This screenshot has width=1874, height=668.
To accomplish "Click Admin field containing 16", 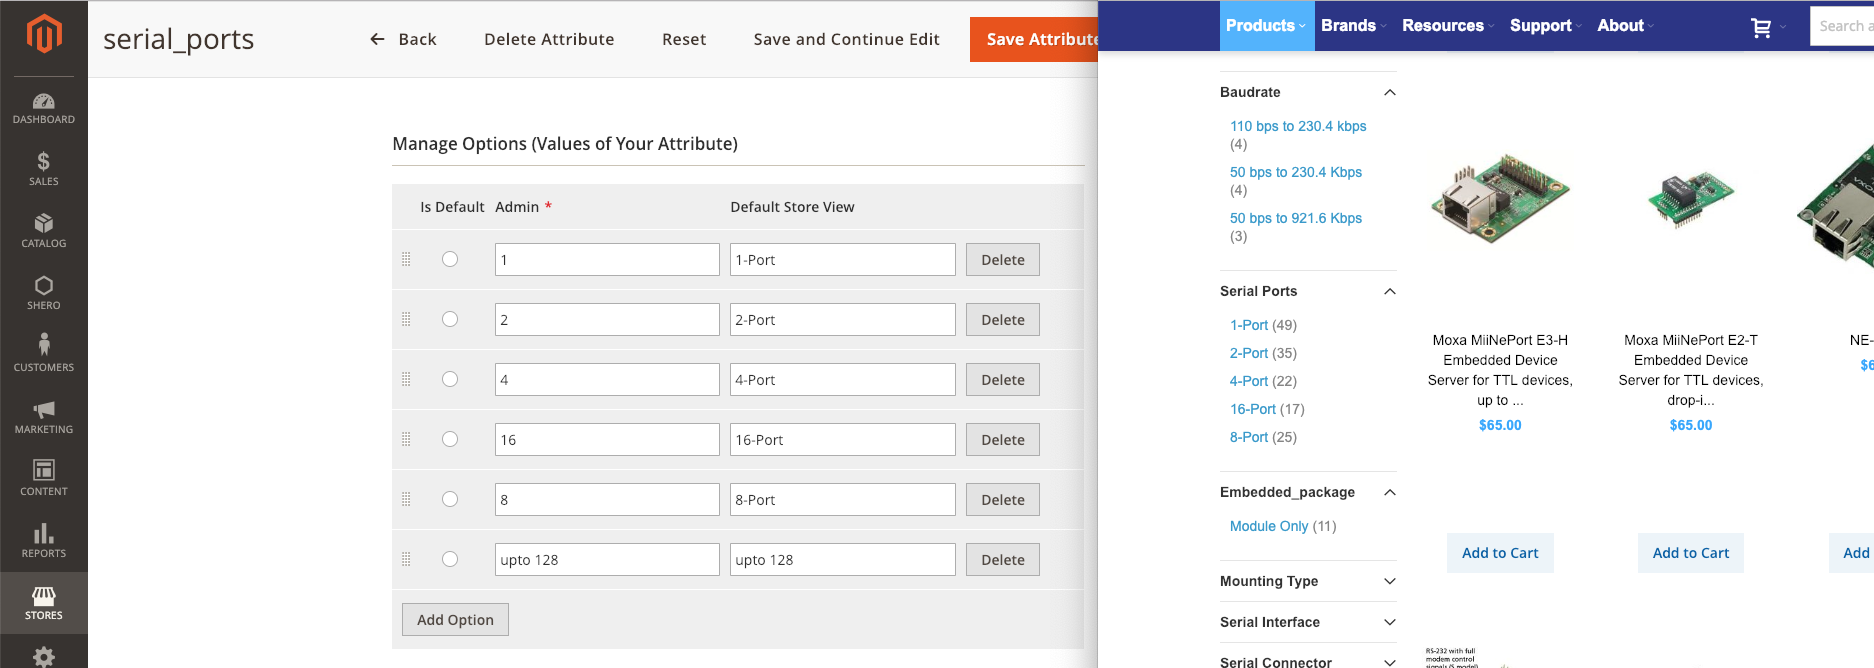I will click(x=607, y=439).
